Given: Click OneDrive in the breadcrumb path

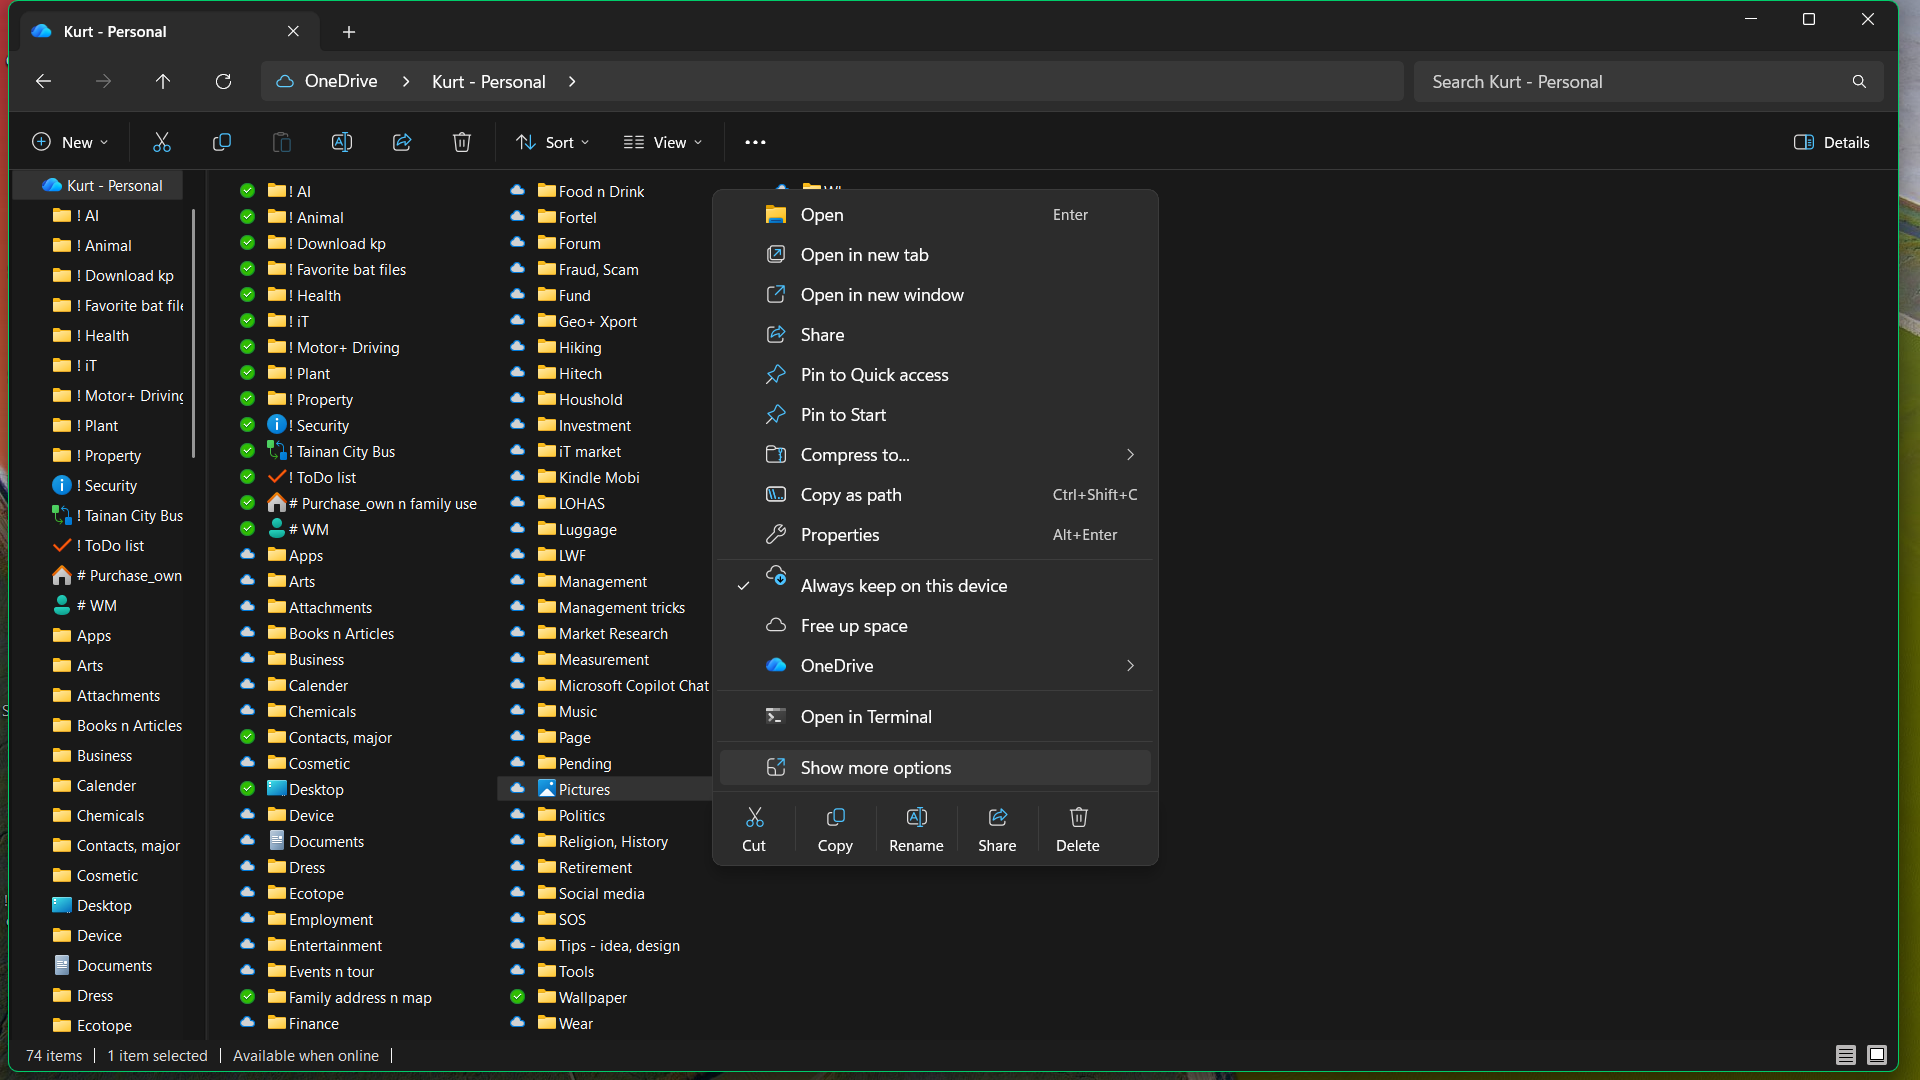Looking at the screenshot, I should point(340,81).
